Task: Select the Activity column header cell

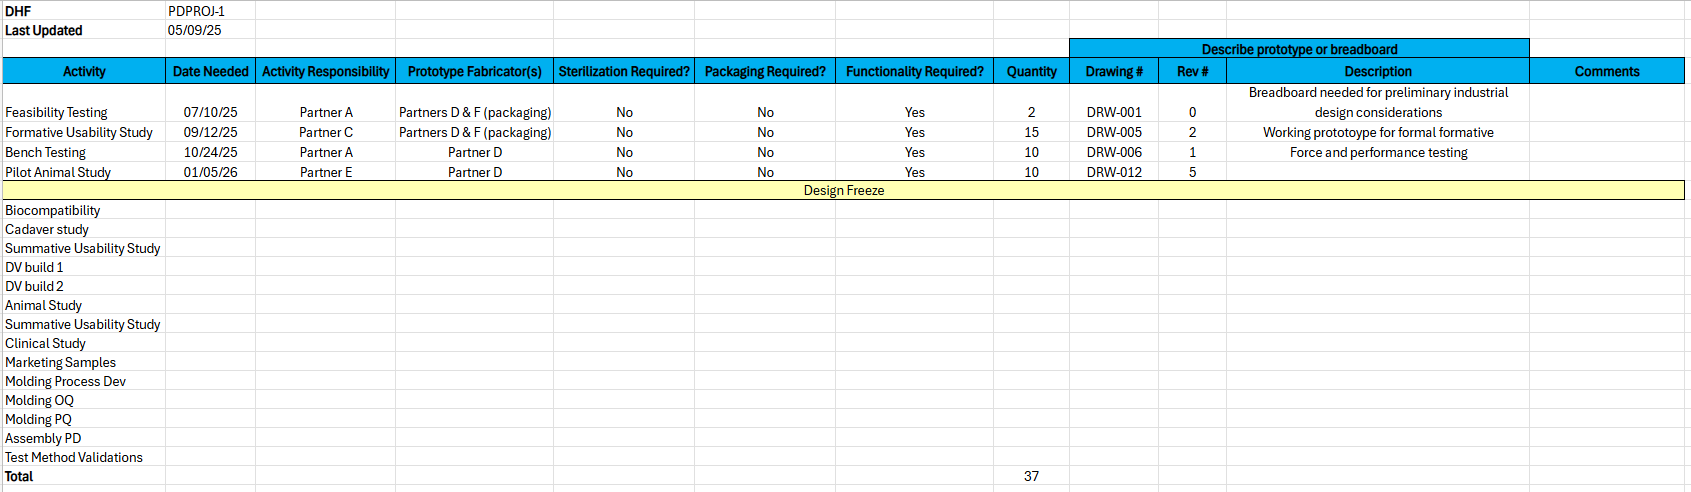Action: [84, 71]
